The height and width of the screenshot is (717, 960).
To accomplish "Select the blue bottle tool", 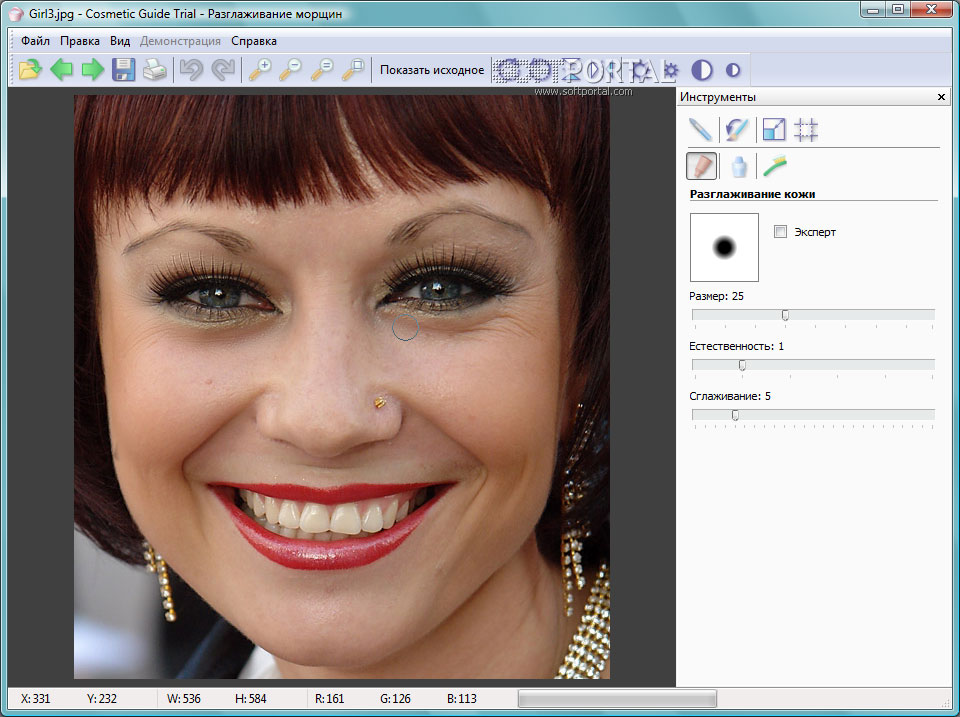I will pos(739,165).
